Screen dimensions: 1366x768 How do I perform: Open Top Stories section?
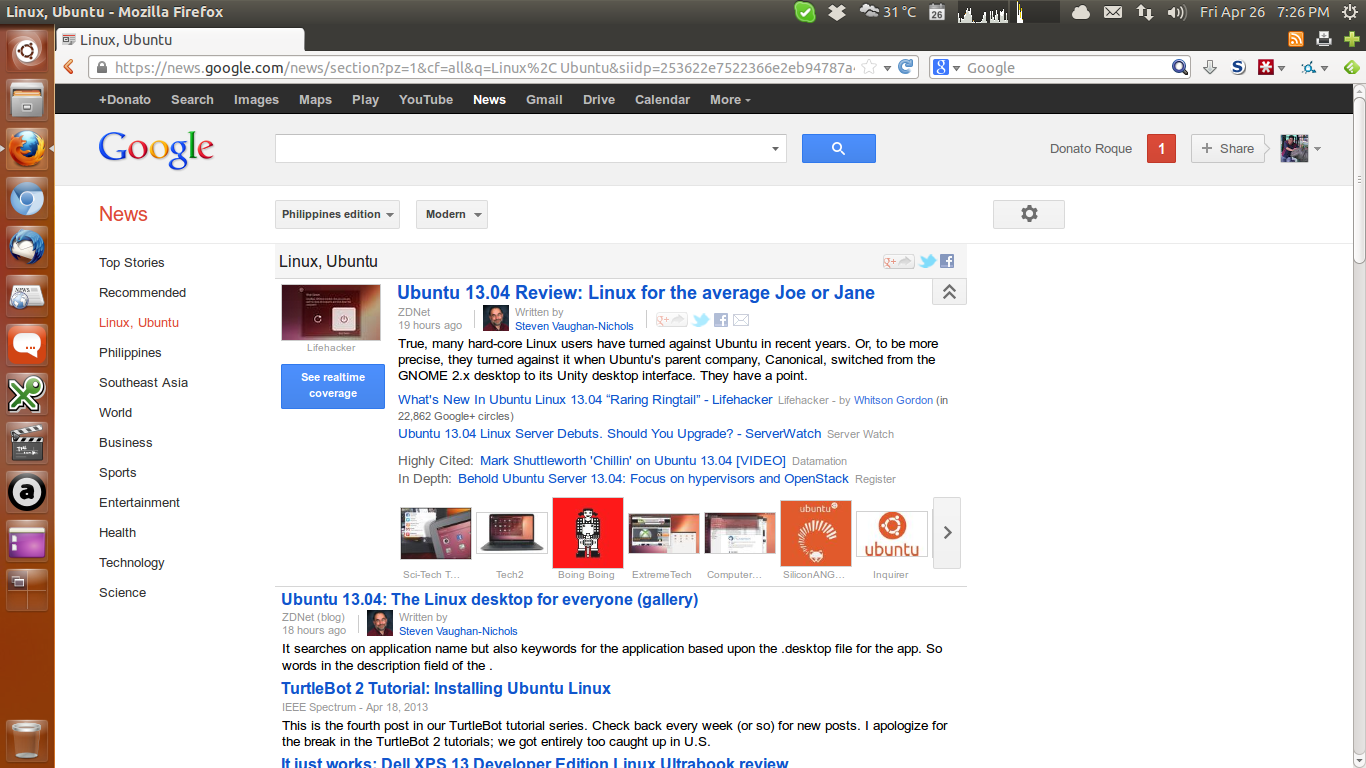pos(132,262)
